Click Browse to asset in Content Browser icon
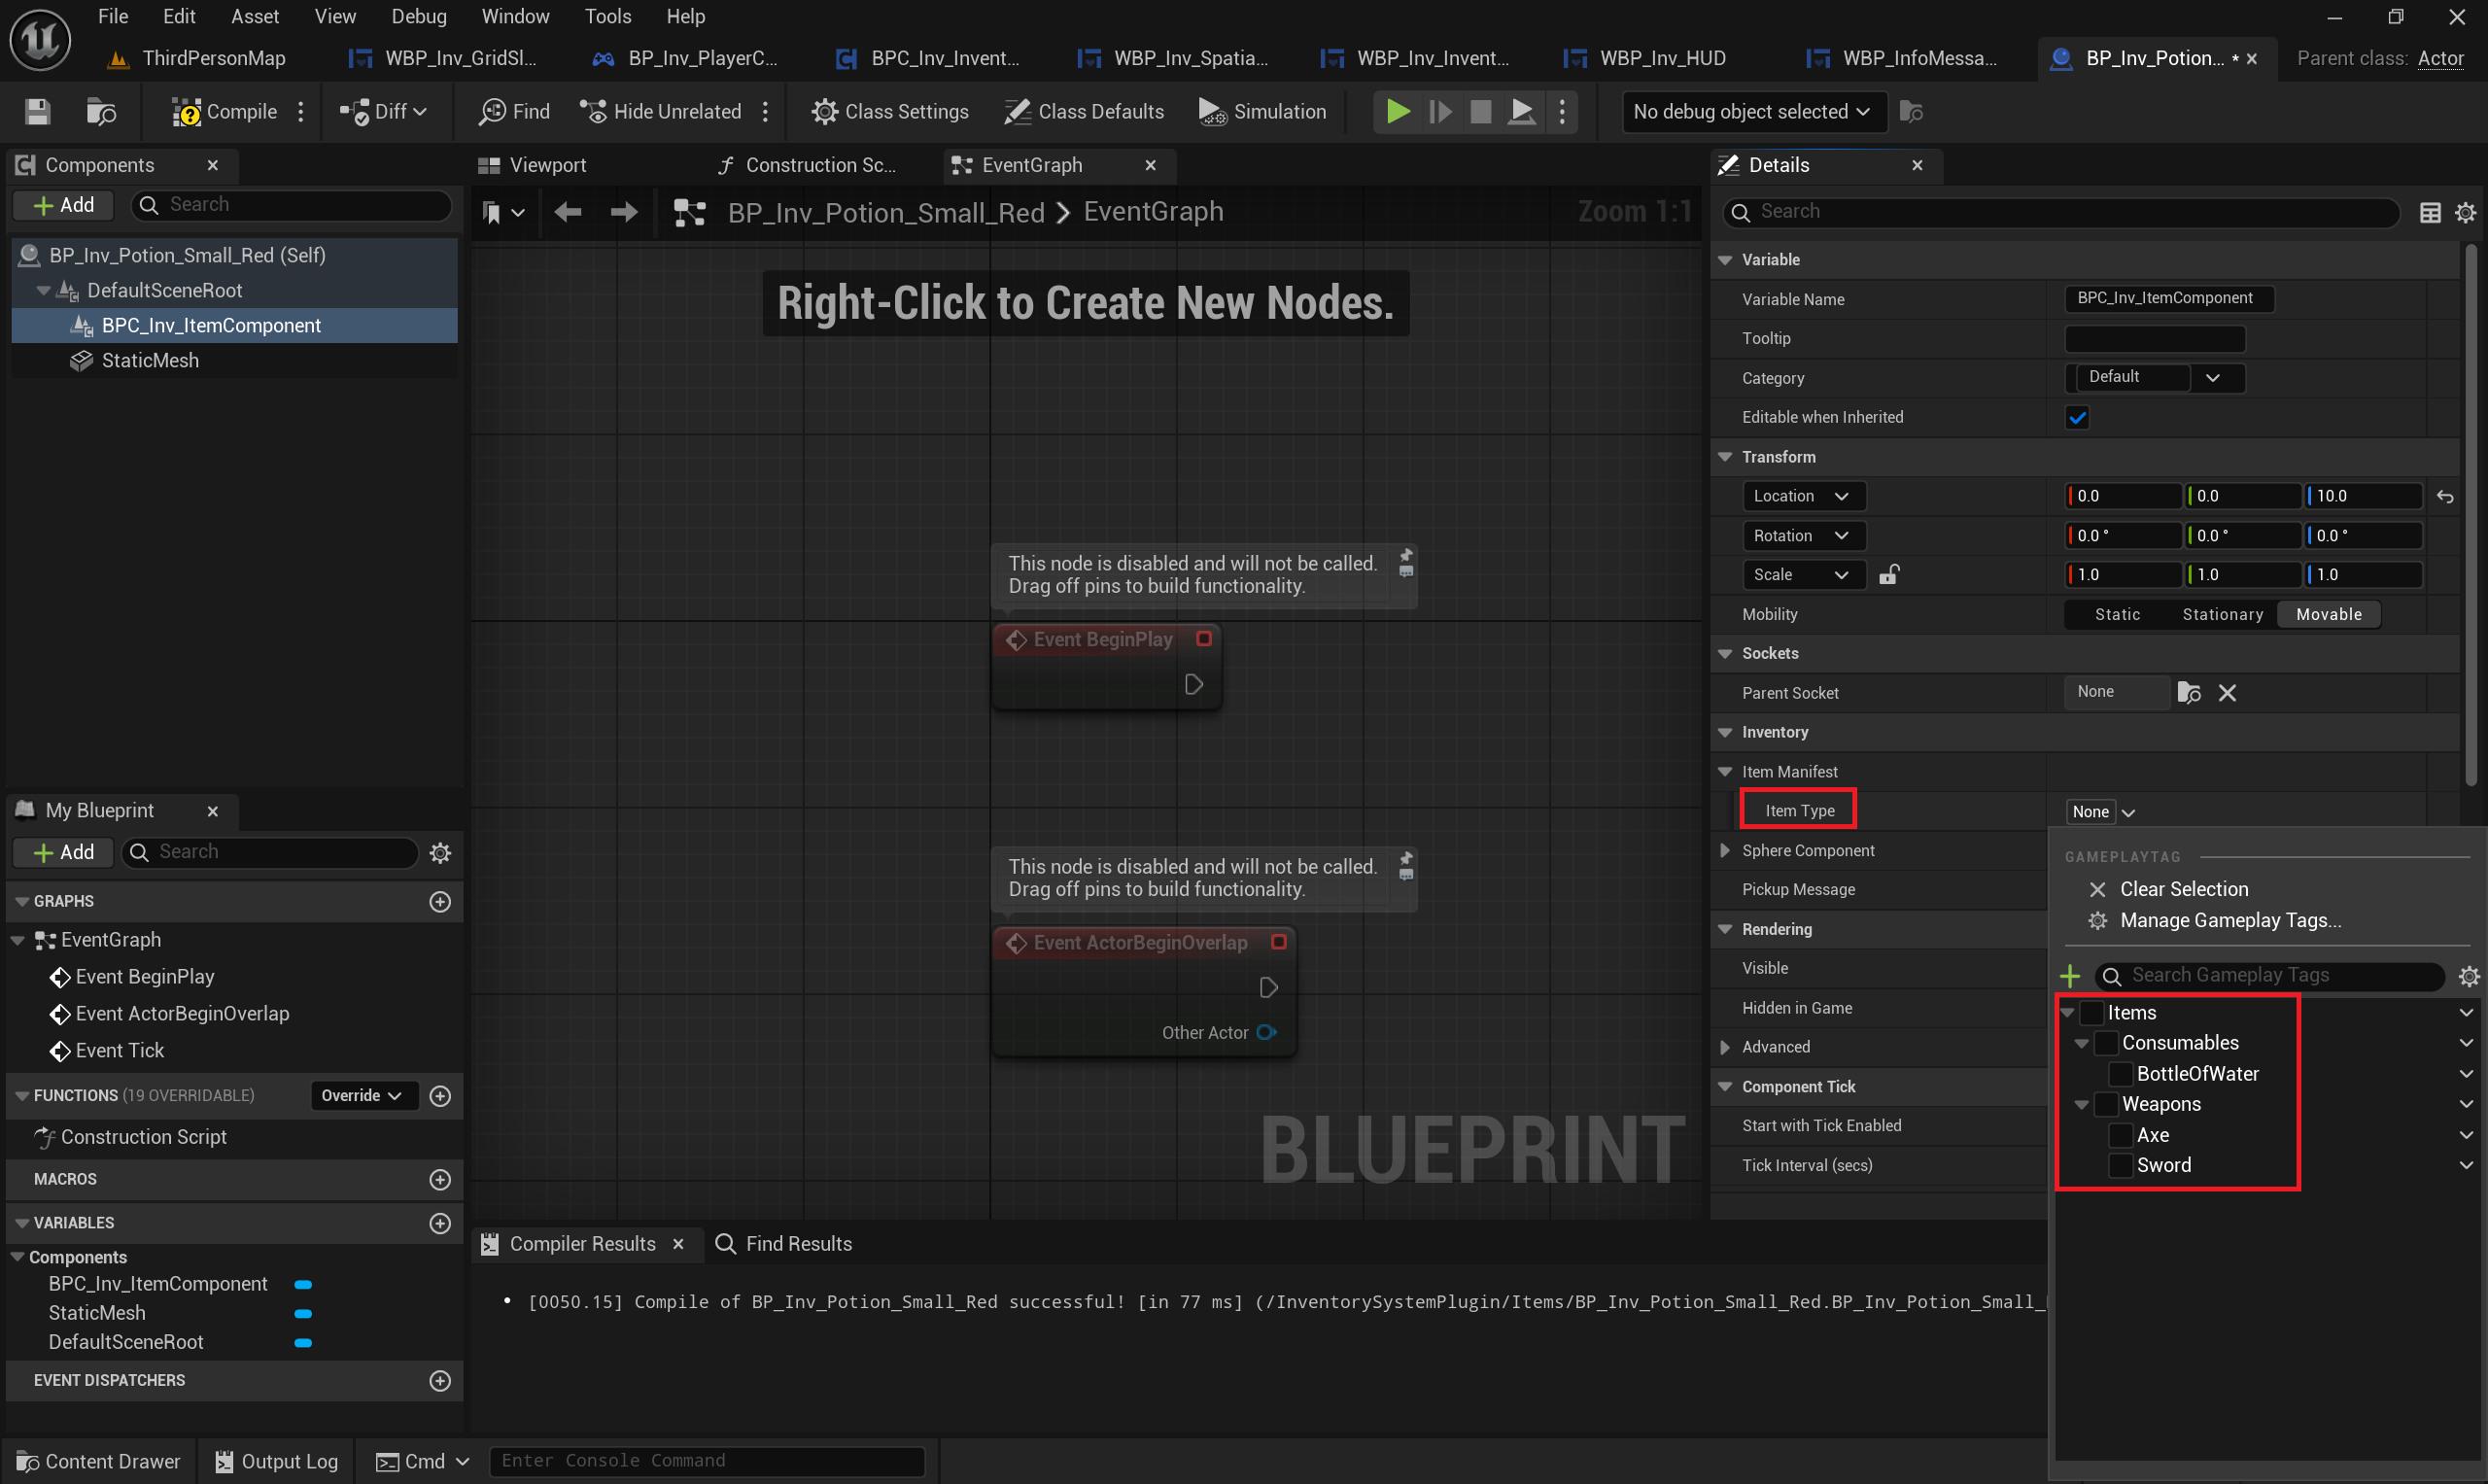The height and width of the screenshot is (1484, 2488). [x=101, y=112]
